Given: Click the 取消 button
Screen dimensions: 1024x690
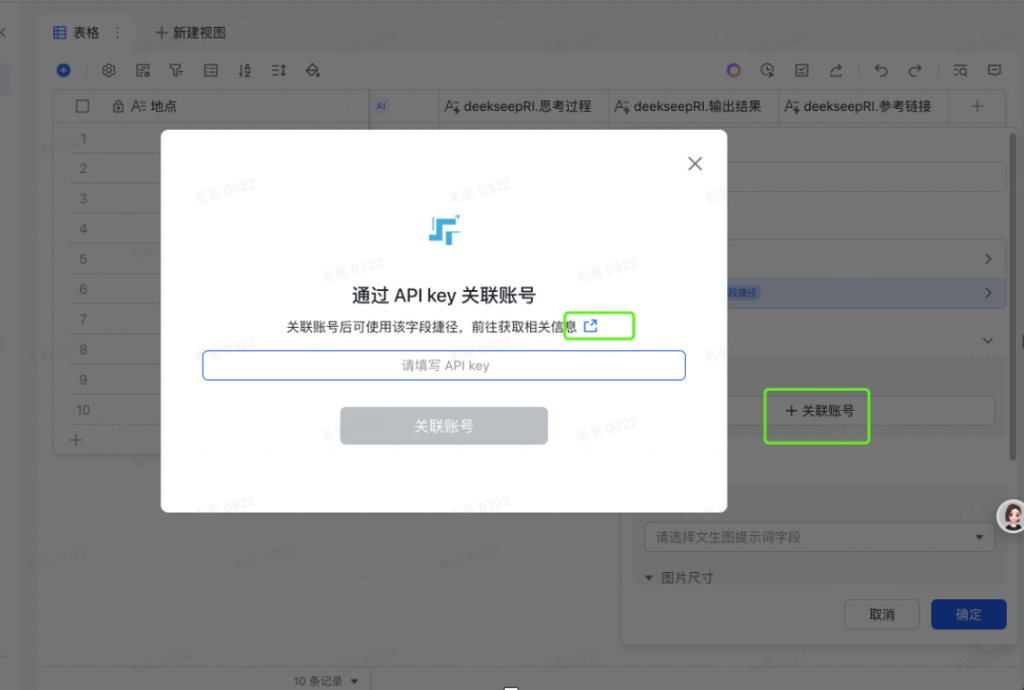Looking at the screenshot, I should 882,614.
